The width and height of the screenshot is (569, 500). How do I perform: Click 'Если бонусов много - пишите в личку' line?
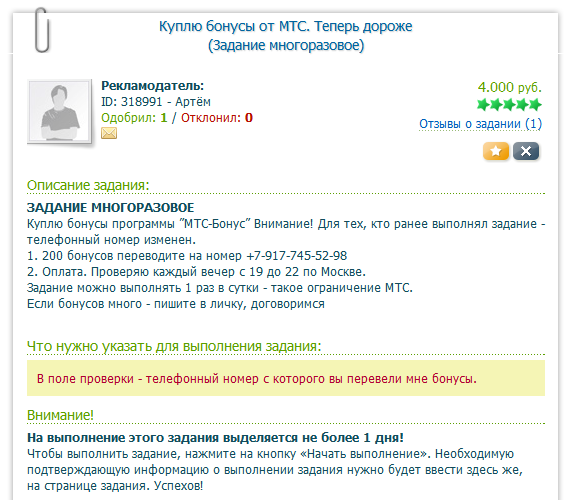(x=176, y=304)
